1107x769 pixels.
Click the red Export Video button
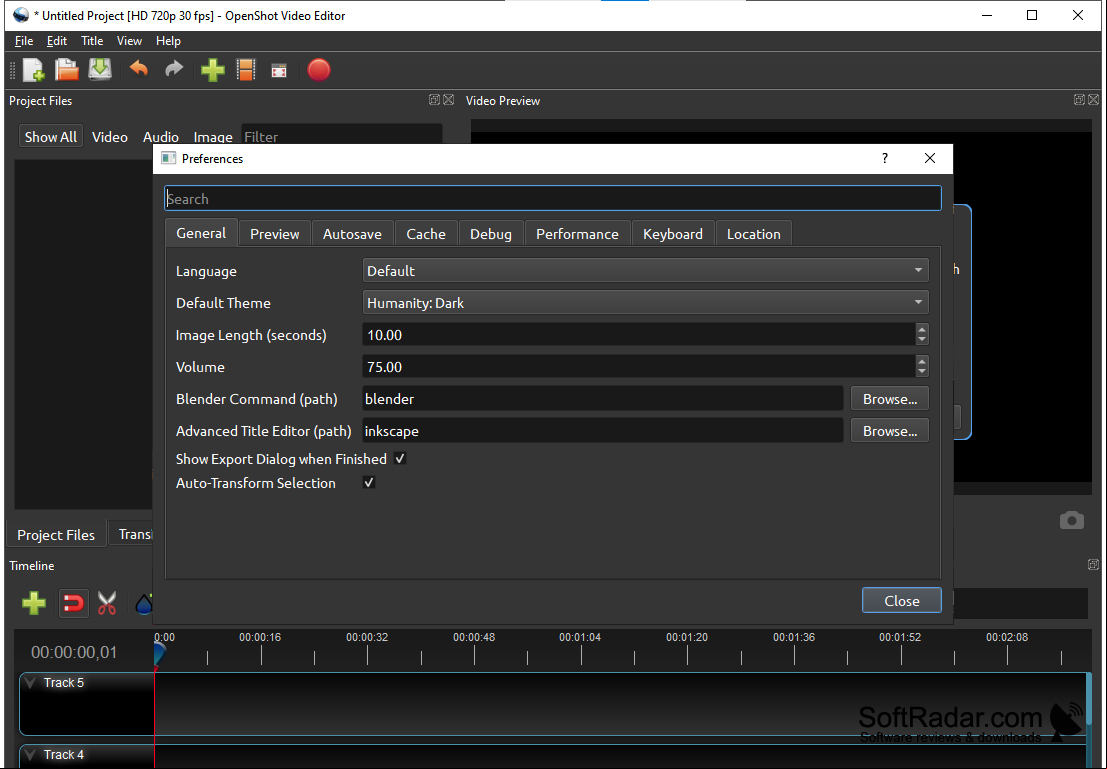click(318, 70)
